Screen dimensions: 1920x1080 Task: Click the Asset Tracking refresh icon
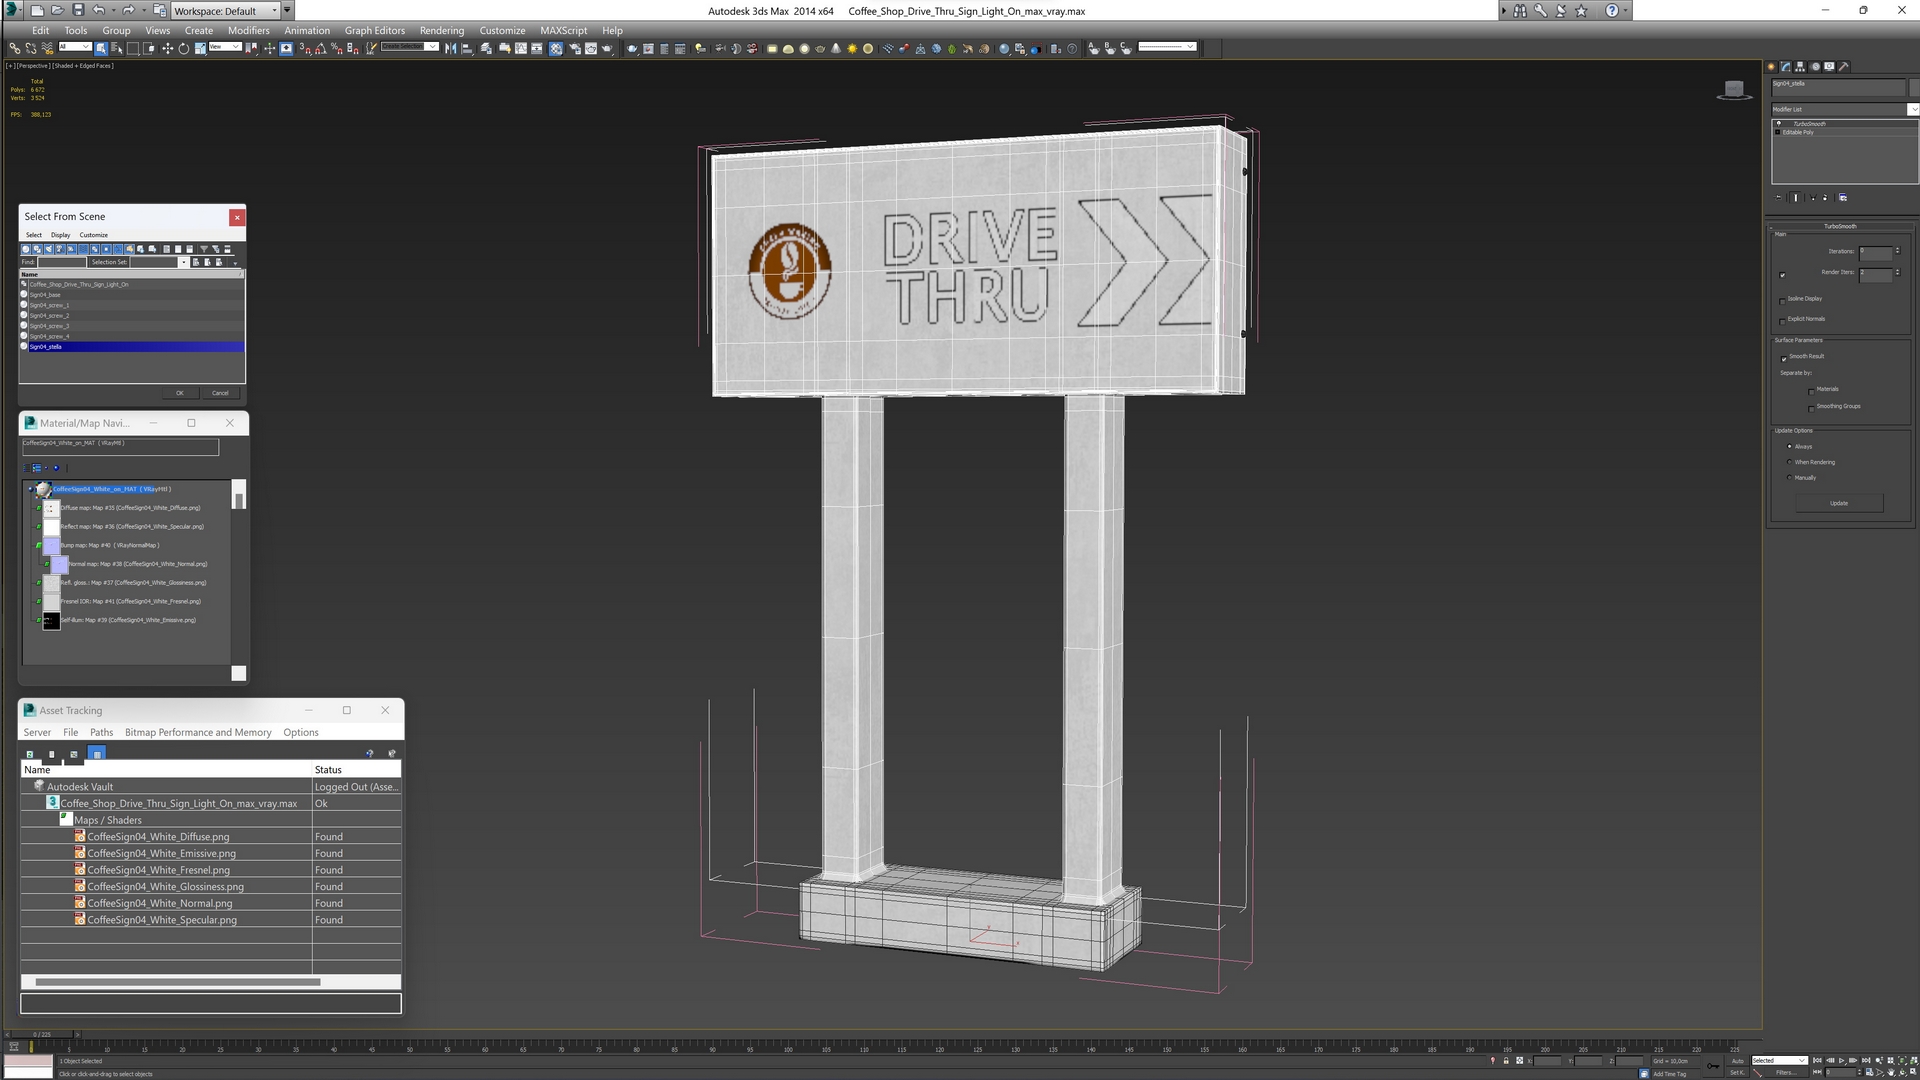pyautogui.click(x=30, y=754)
